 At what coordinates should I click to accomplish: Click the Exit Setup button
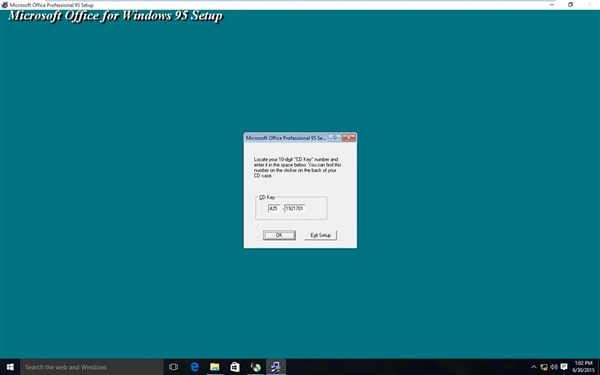[320, 235]
